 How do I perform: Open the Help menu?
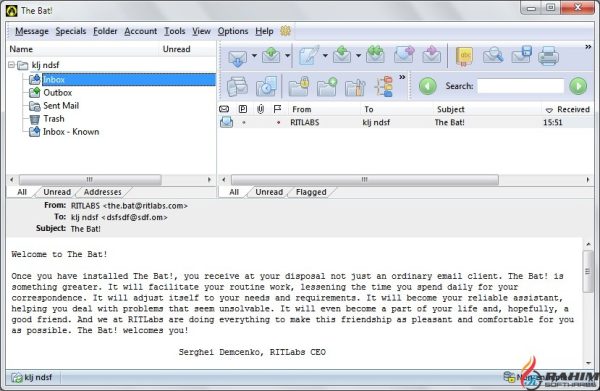click(x=264, y=31)
